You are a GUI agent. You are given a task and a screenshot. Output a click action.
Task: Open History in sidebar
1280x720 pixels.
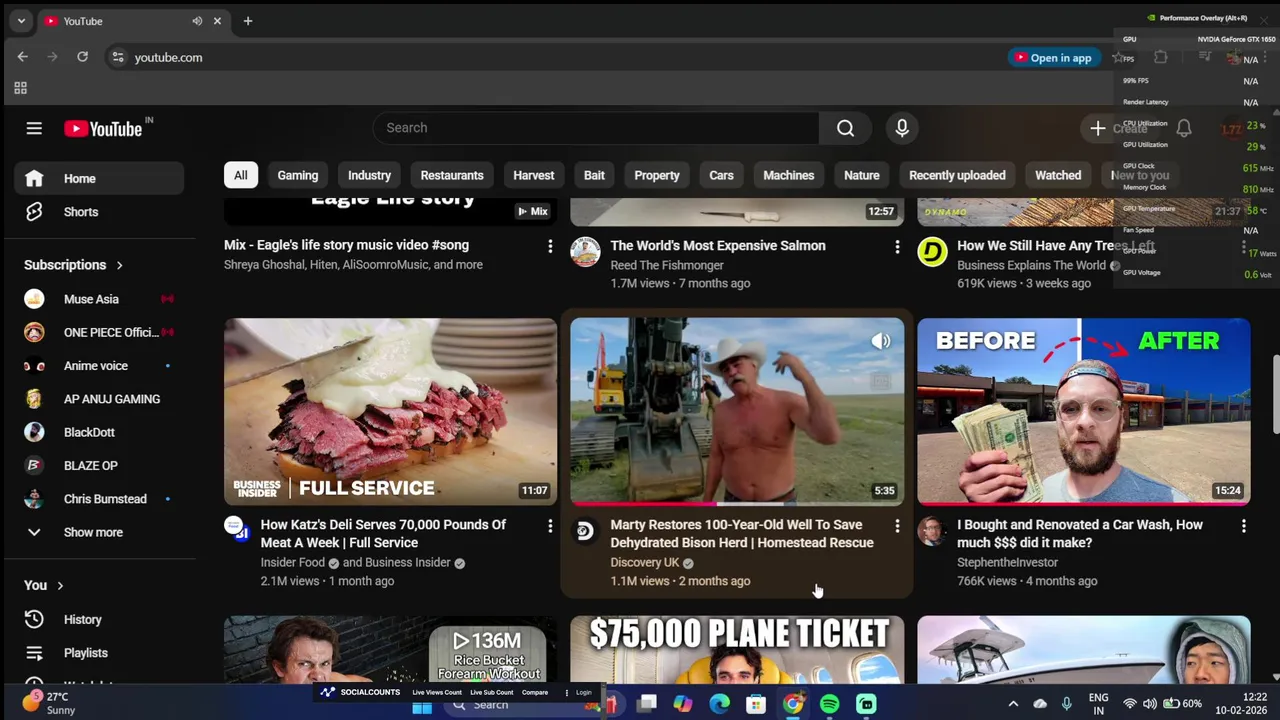point(99,620)
